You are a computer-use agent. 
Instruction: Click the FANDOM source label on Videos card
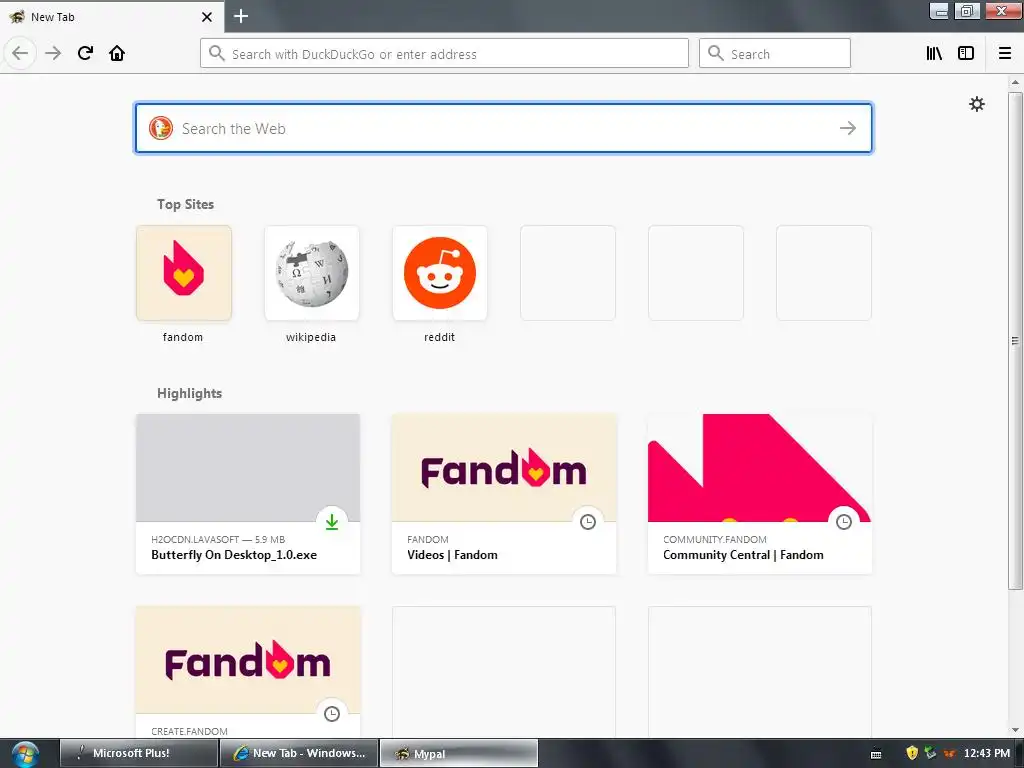tap(428, 539)
